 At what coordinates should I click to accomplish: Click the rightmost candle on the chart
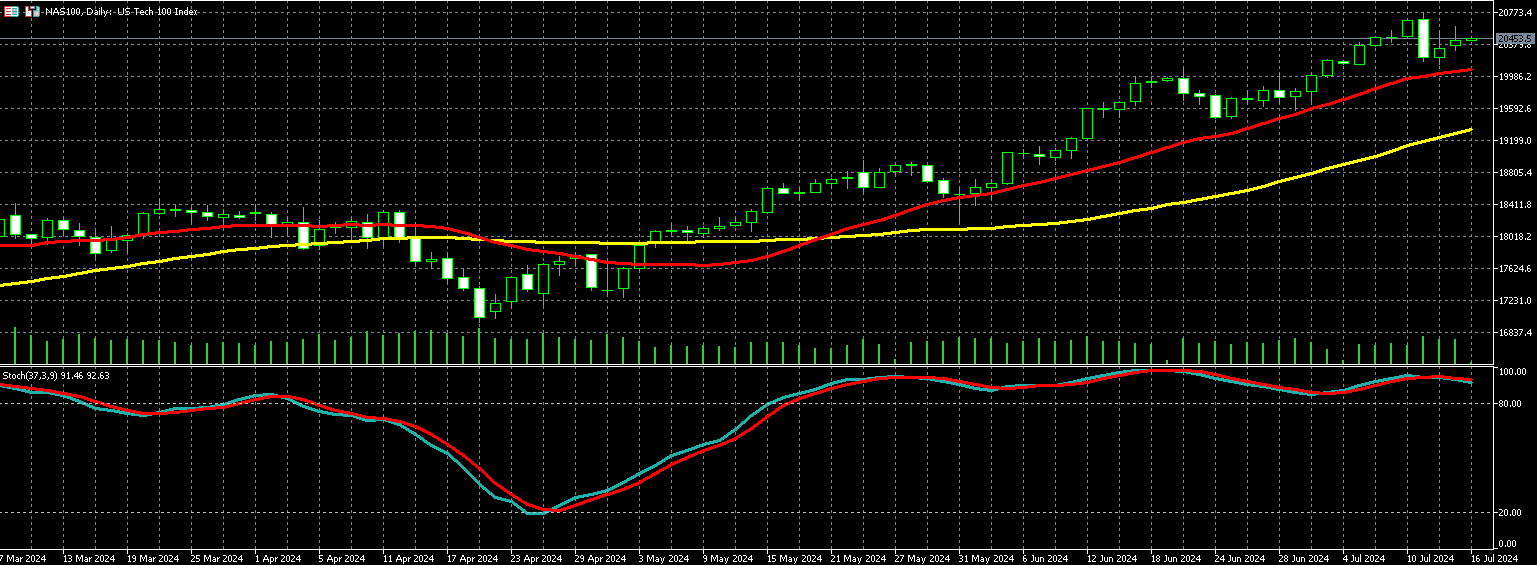(x=1471, y=40)
